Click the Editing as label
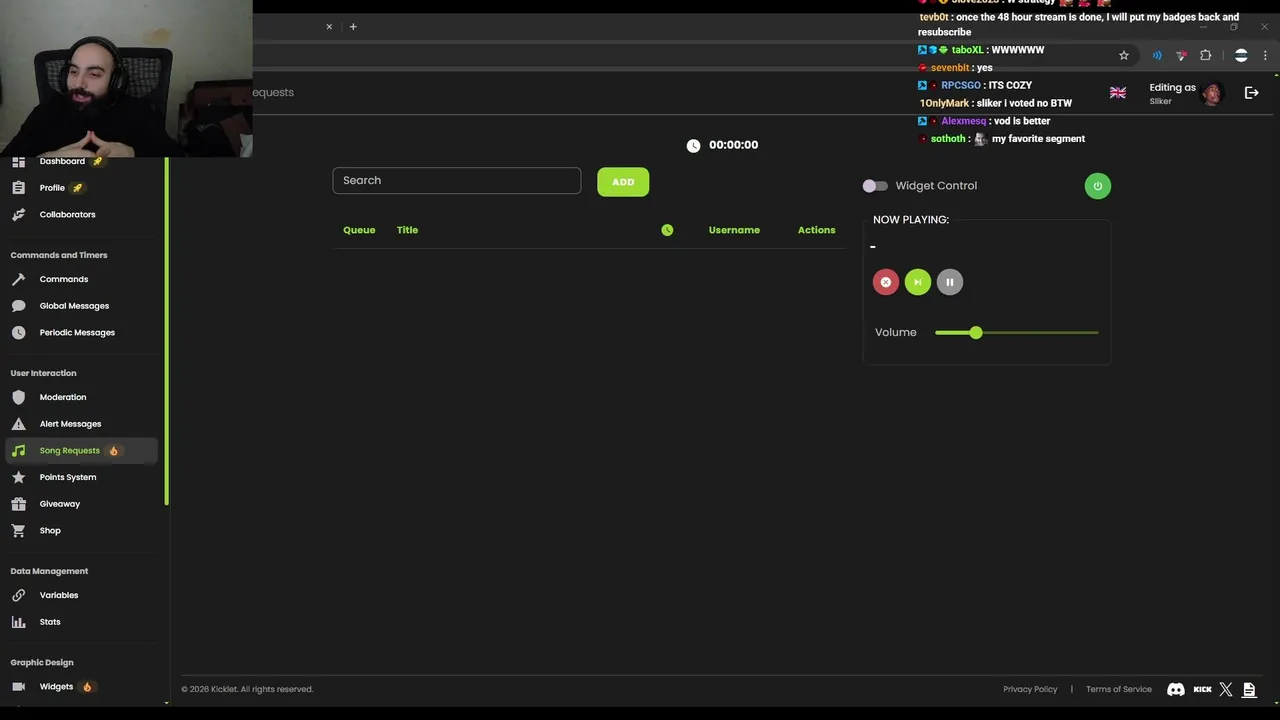Viewport: 1280px width, 720px height. point(1172,87)
